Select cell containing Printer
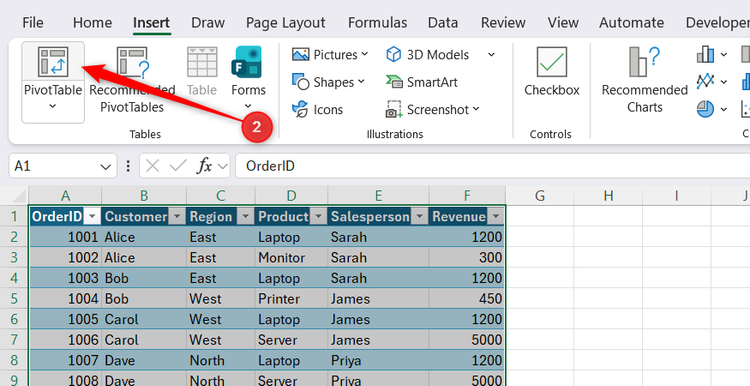Image resolution: width=750 pixels, height=386 pixels. pyautogui.click(x=291, y=299)
